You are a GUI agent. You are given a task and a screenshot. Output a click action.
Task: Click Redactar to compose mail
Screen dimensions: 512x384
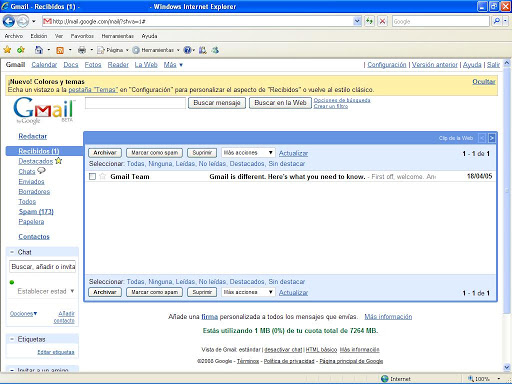(x=33, y=136)
